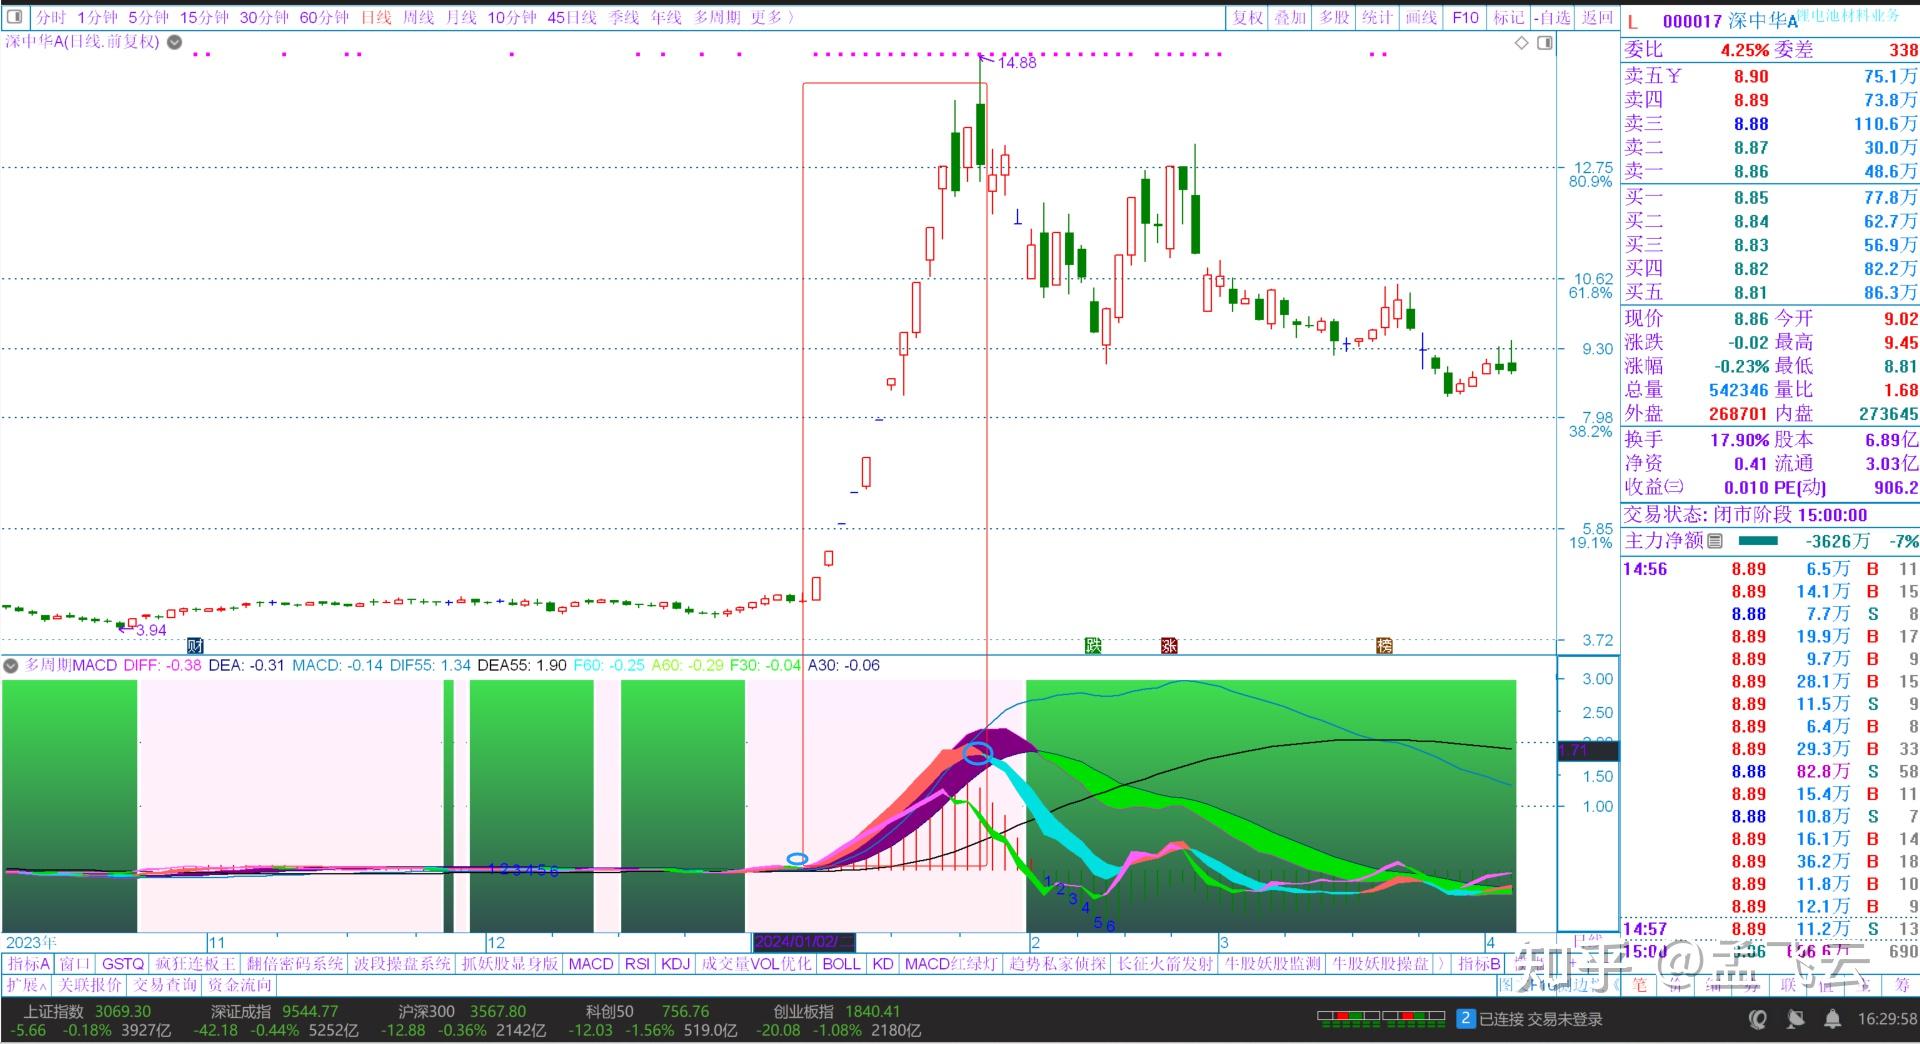This screenshot has width=1920, height=1044.
Task: Toggle 复权 price adjustment mode
Action: (x=1246, y=17)
